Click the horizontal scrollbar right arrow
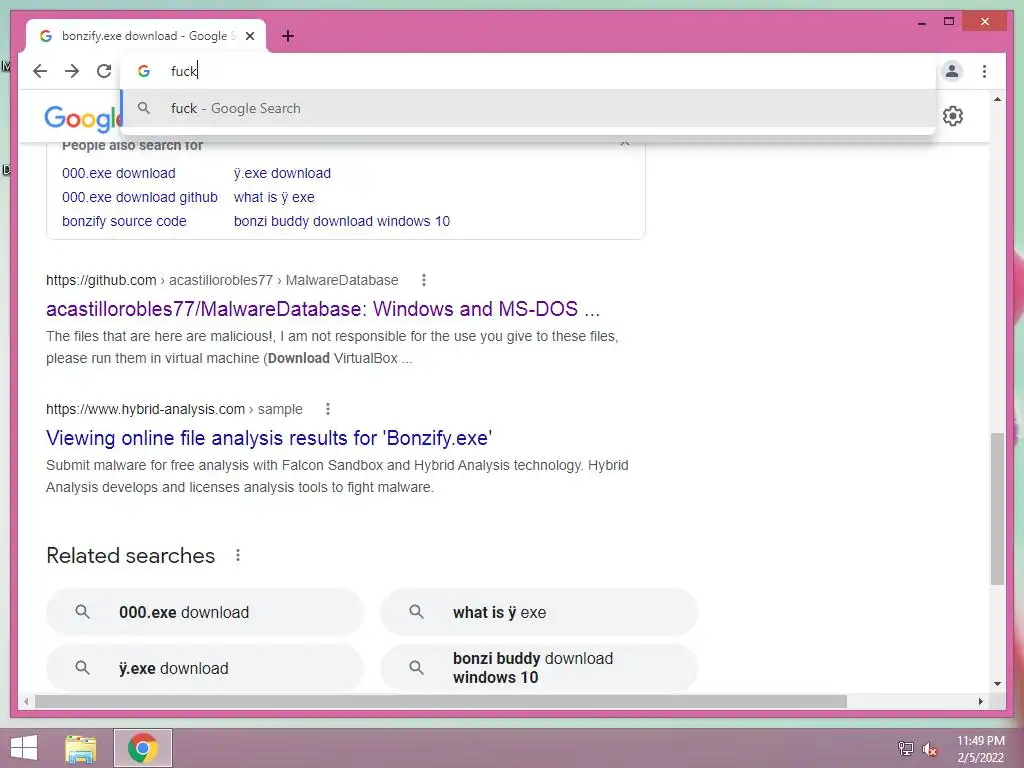The height and width of the screenshot is (768, 1024). point(980,701)
